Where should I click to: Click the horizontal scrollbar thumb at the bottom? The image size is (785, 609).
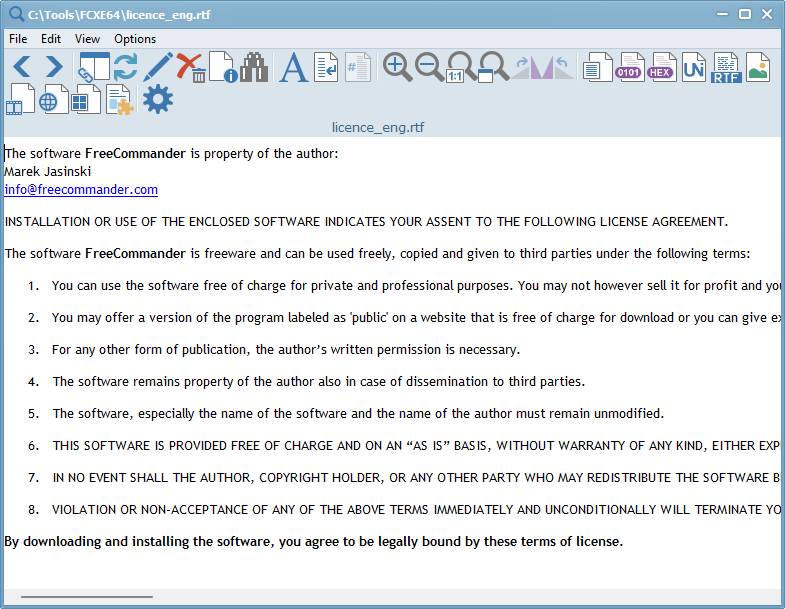(x=87, y=596)
